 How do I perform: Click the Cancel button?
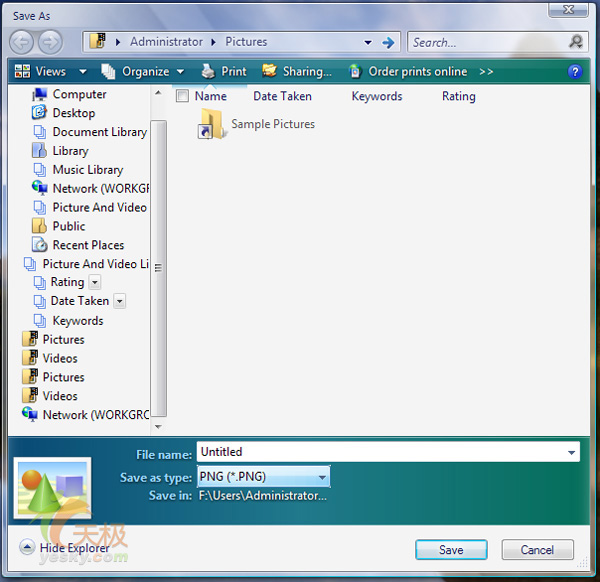coord(537,550)
